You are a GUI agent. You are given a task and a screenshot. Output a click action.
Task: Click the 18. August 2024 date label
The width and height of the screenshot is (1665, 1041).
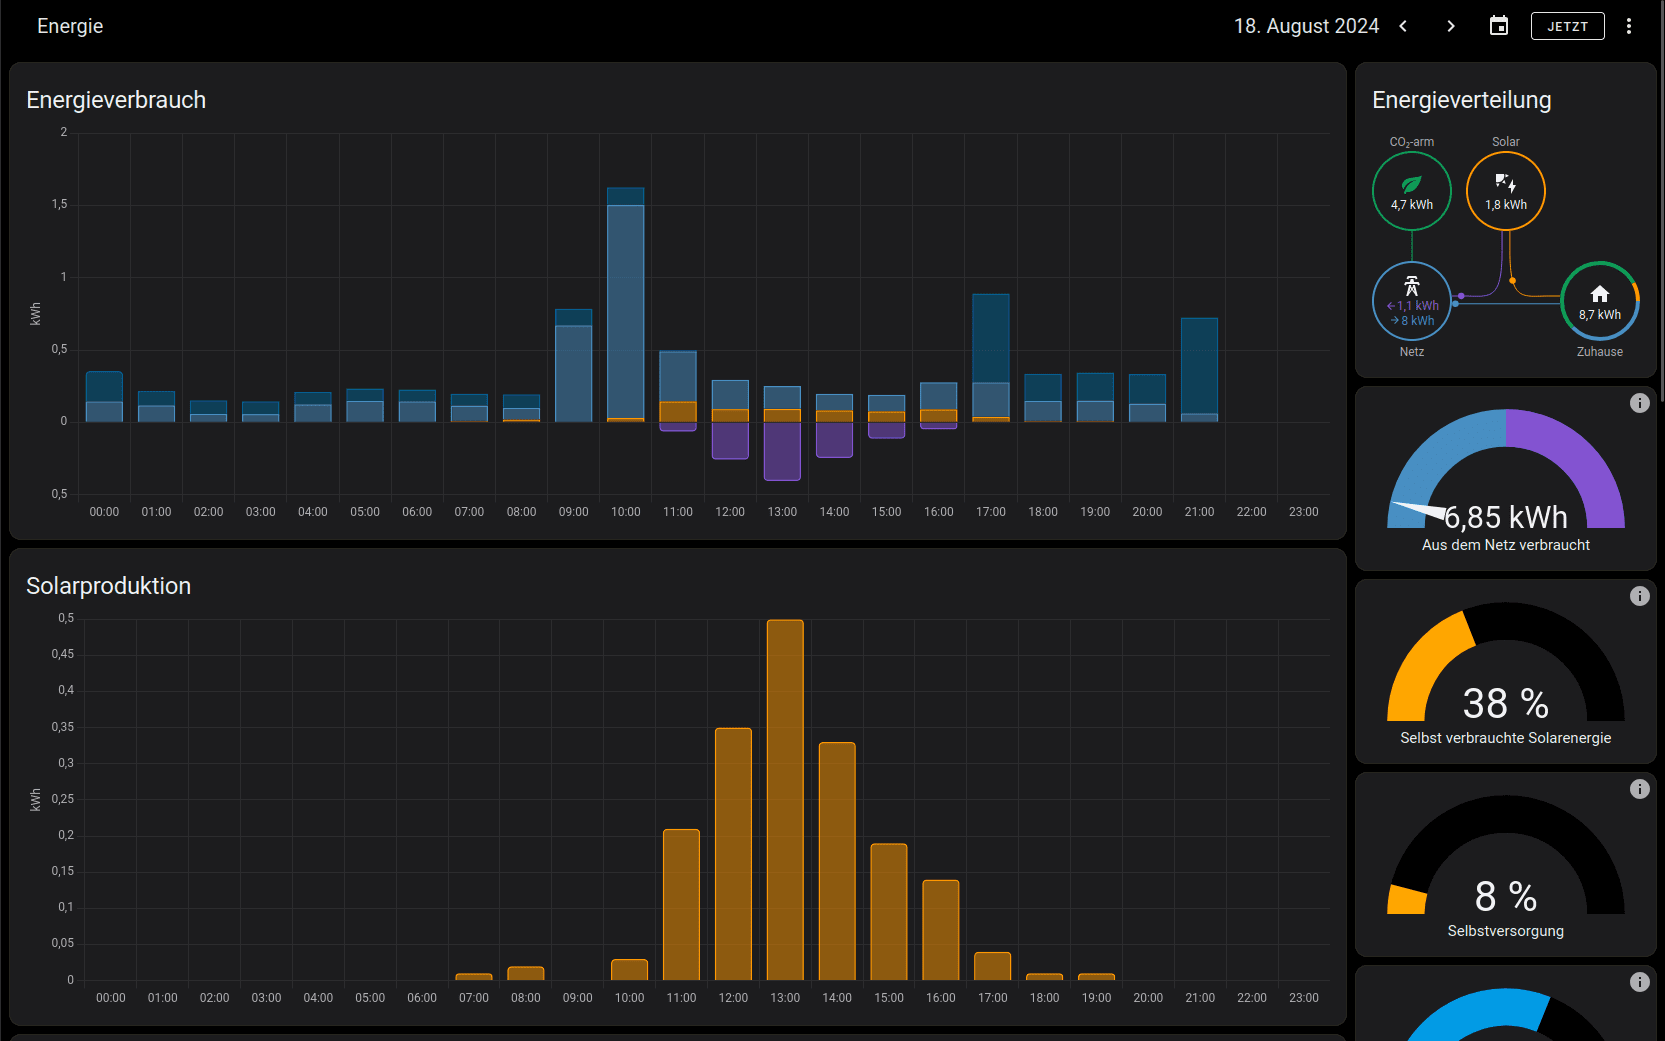tap(1306, 26)
